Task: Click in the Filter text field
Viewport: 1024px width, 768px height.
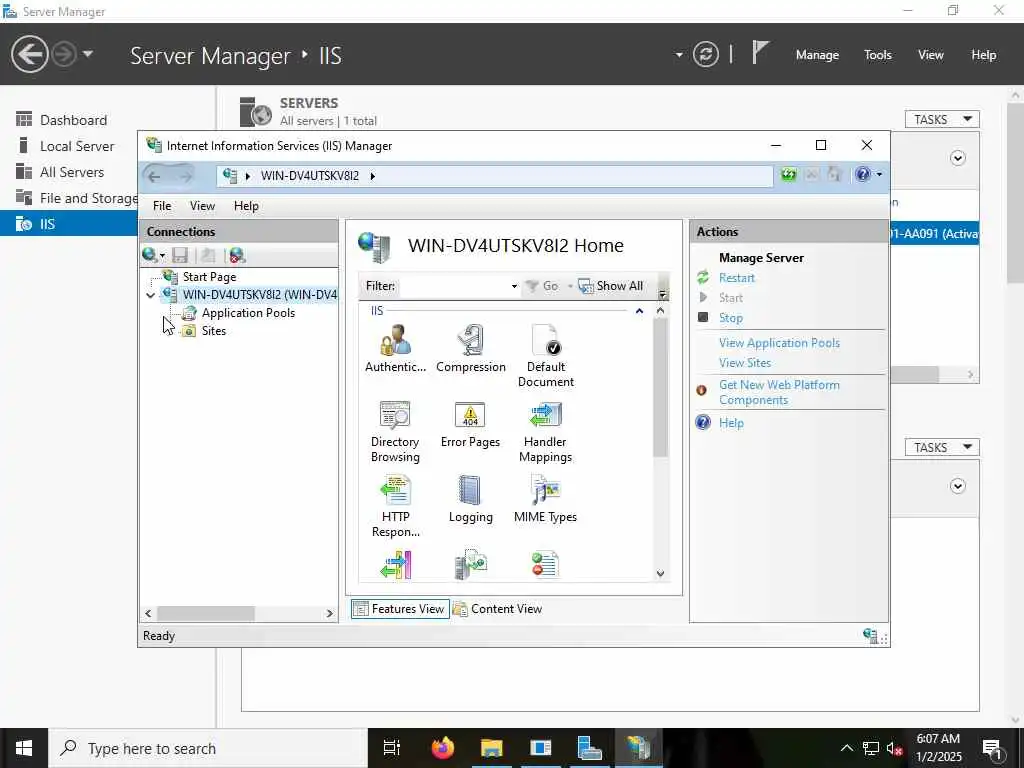Action: pyautogui.click(x=455, y=286)
